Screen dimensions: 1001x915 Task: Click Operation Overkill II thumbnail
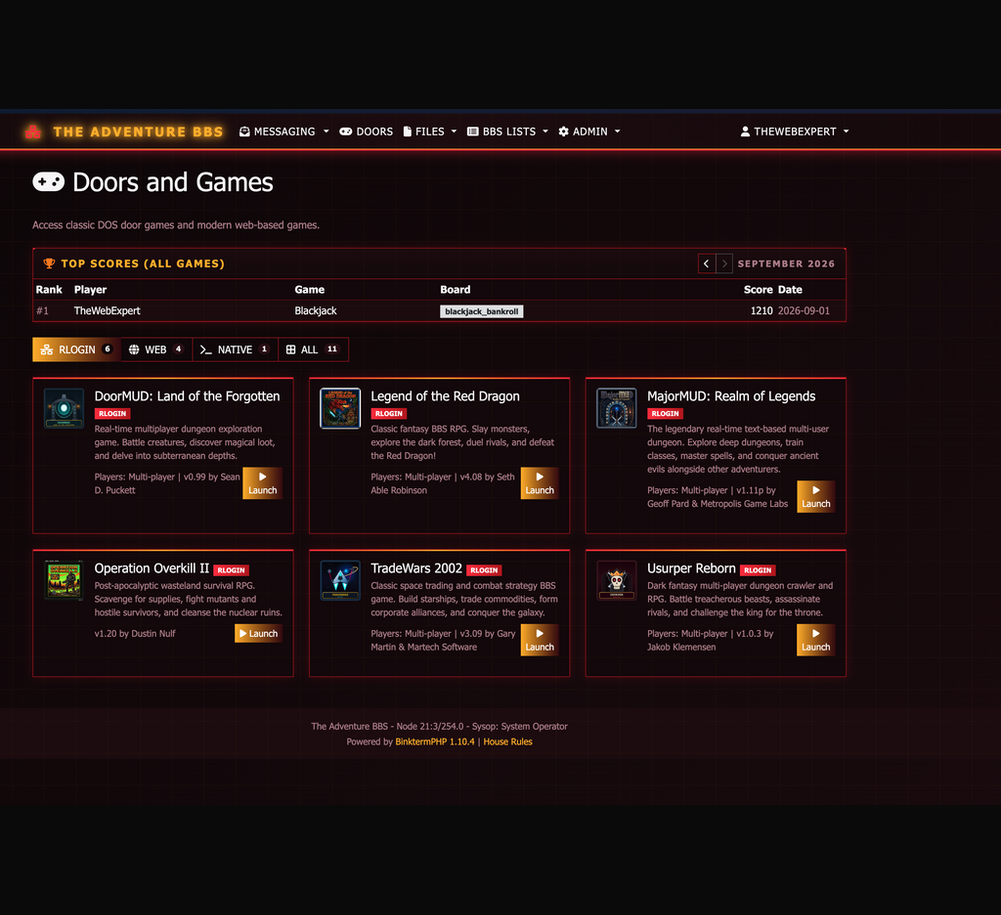64,580
